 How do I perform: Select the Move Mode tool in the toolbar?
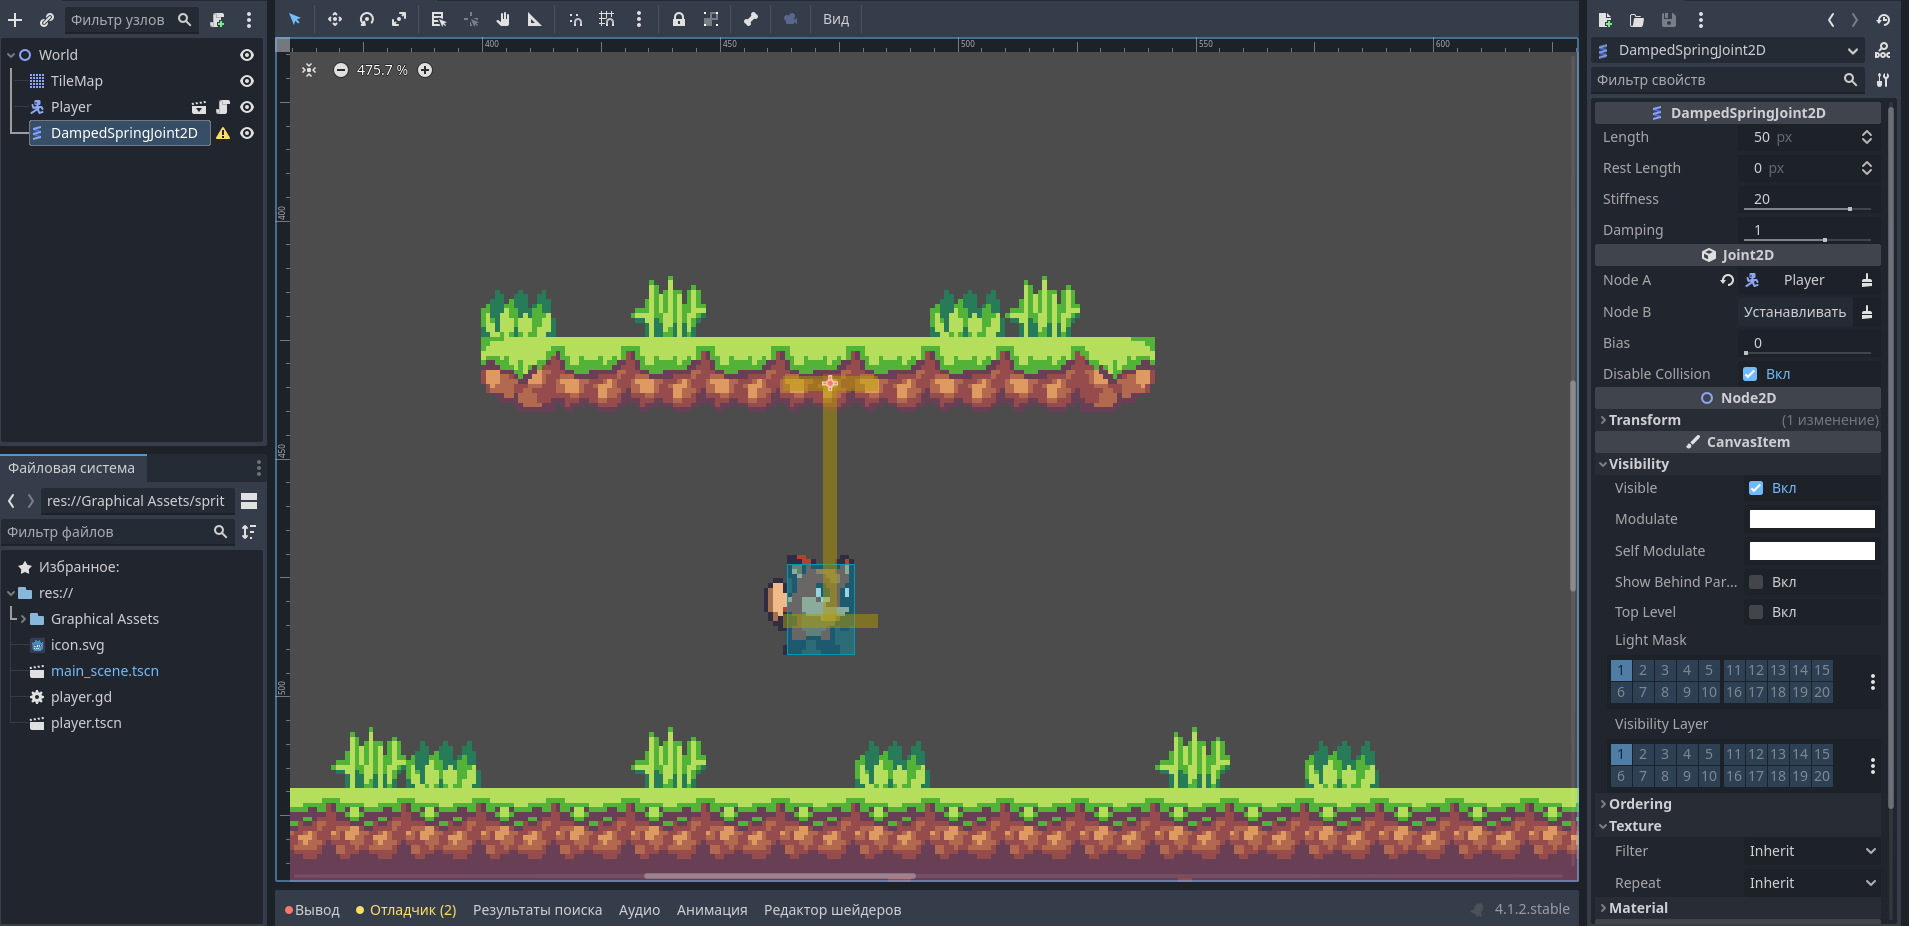334,19
